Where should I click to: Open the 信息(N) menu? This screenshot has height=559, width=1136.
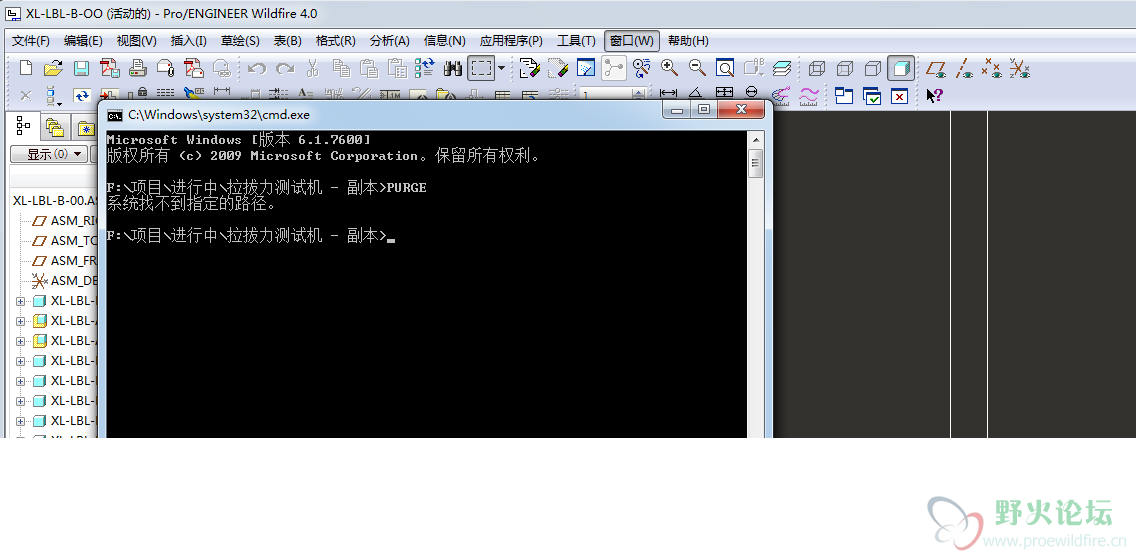[x=445, y=41]
